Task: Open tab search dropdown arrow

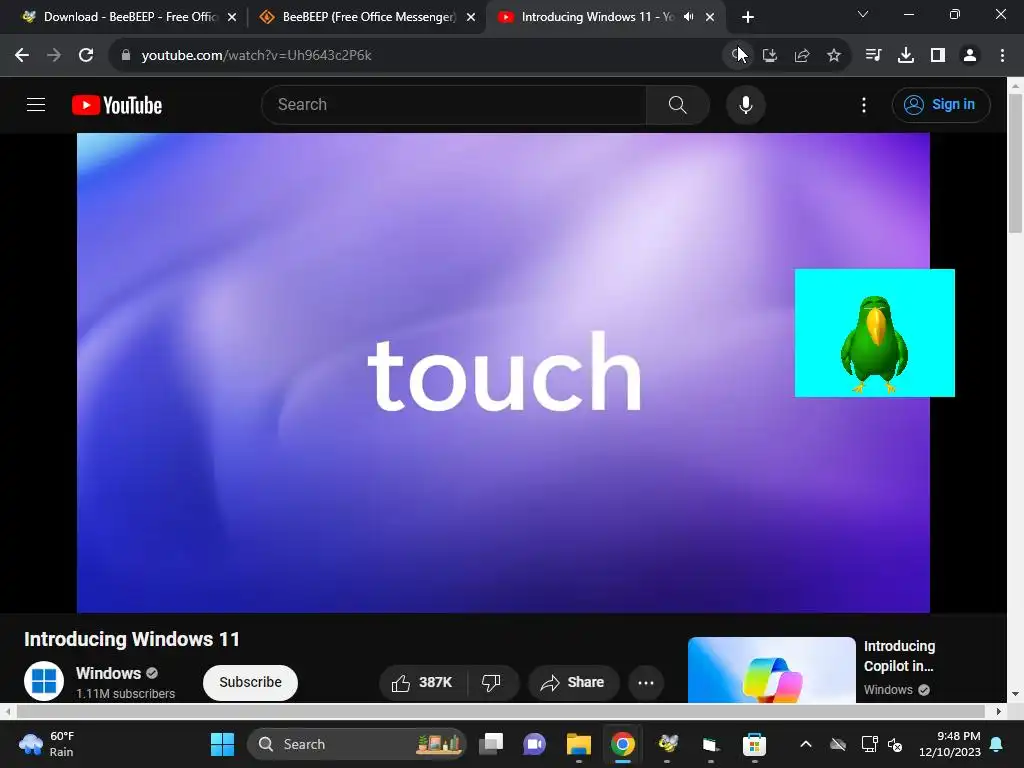Action: pos(863,14)
